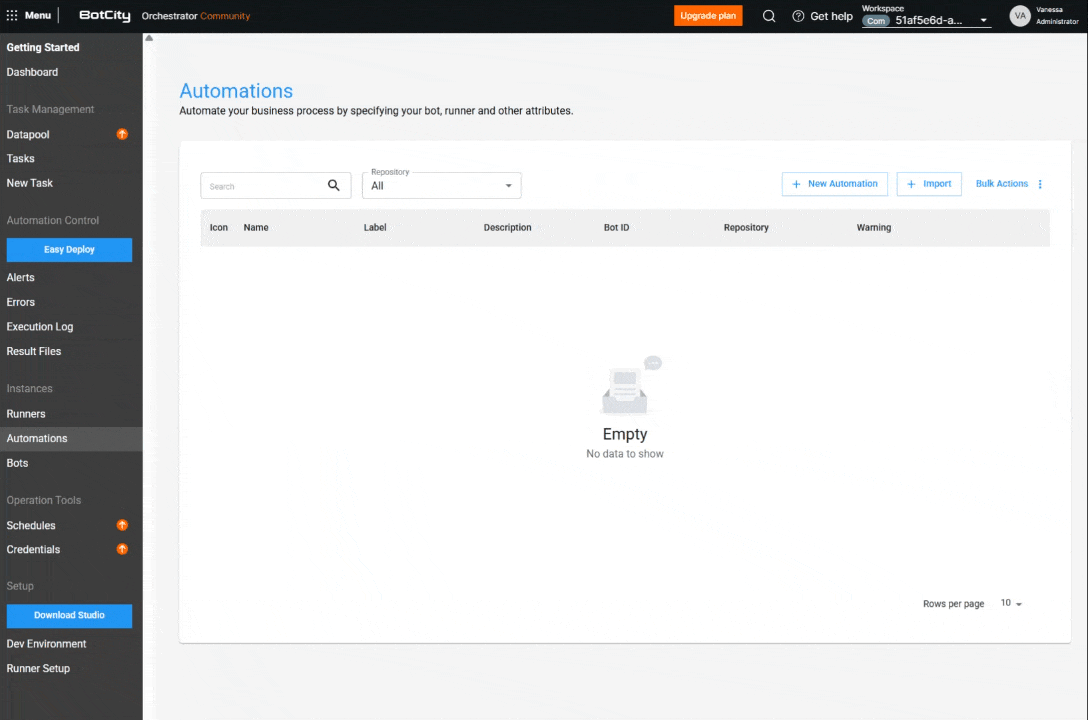Open the Execution Log page
The image size is (1088, 720).
click(40, 326)
